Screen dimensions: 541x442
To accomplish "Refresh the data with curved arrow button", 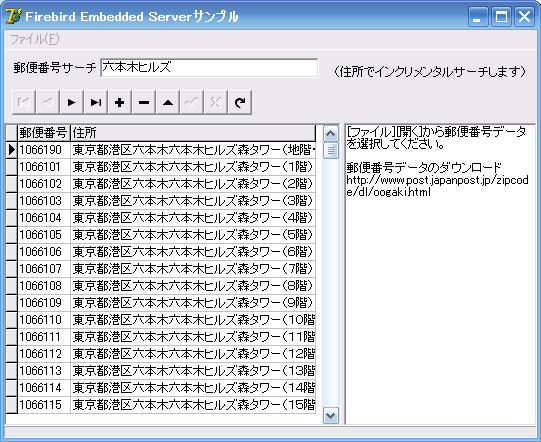I will (240, 102).
